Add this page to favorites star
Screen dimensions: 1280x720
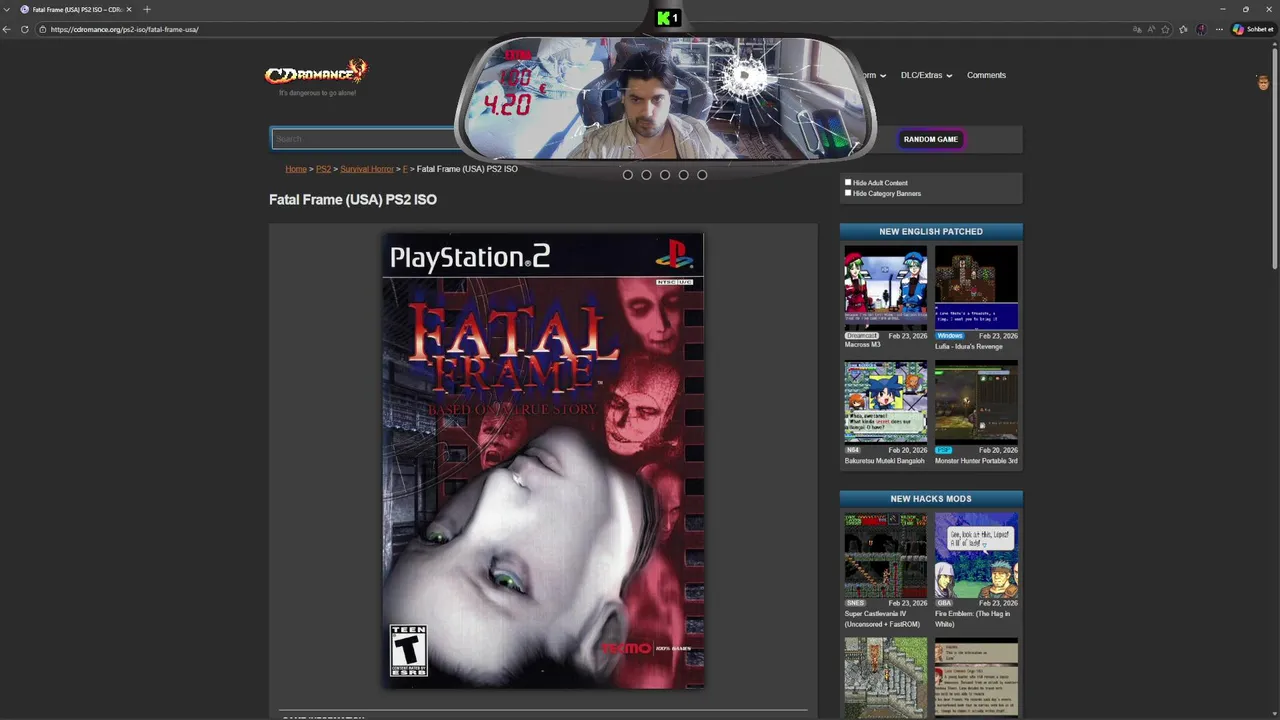[x=1165, y=29]
